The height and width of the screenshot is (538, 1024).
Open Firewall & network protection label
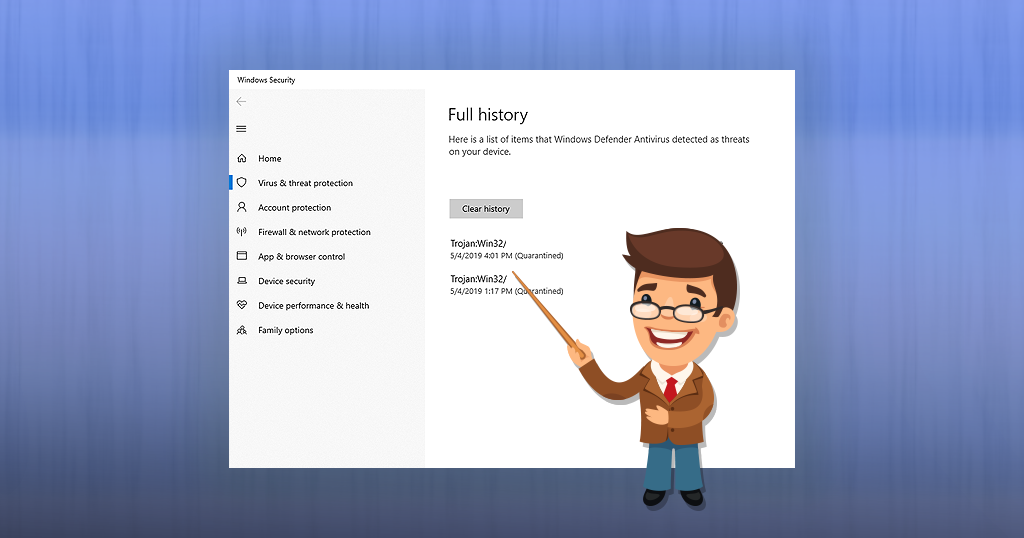tap(314, 232)
